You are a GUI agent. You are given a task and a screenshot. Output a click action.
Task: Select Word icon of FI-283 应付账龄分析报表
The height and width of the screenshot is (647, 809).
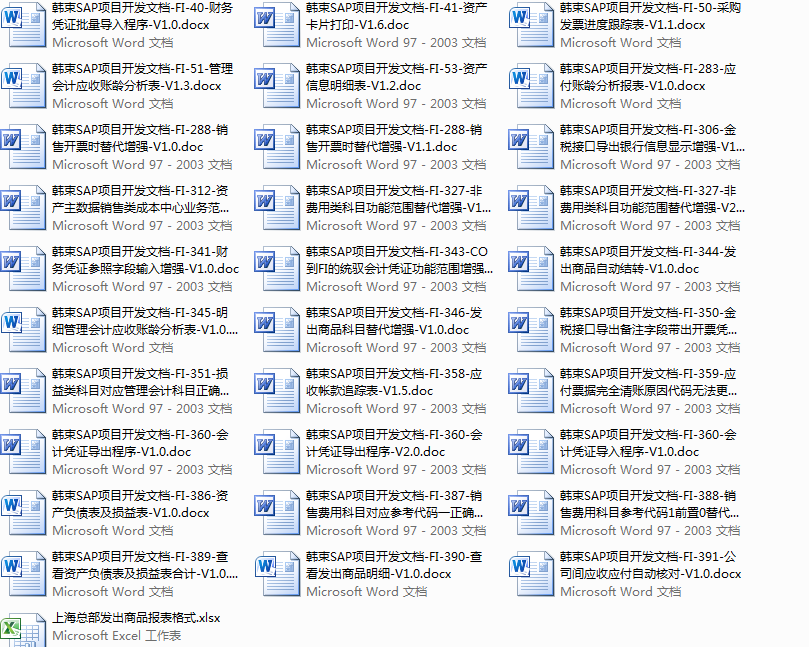point(531,85)
